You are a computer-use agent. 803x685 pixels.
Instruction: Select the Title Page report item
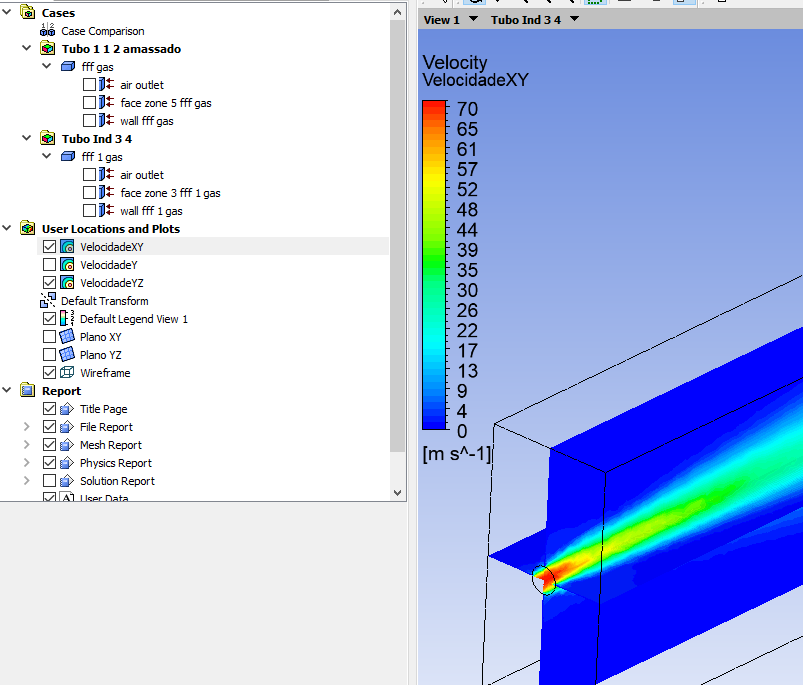103,409
